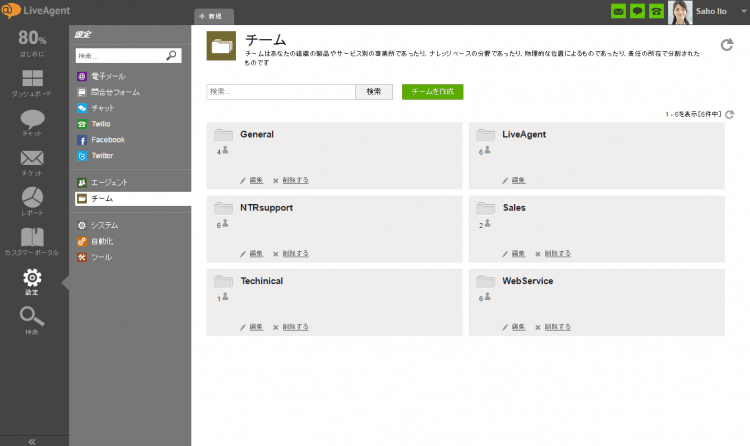Viewport: 750px width, 446px height.
Task: Open the General team name
Action: pyautogui.click(x=257, y=134)
